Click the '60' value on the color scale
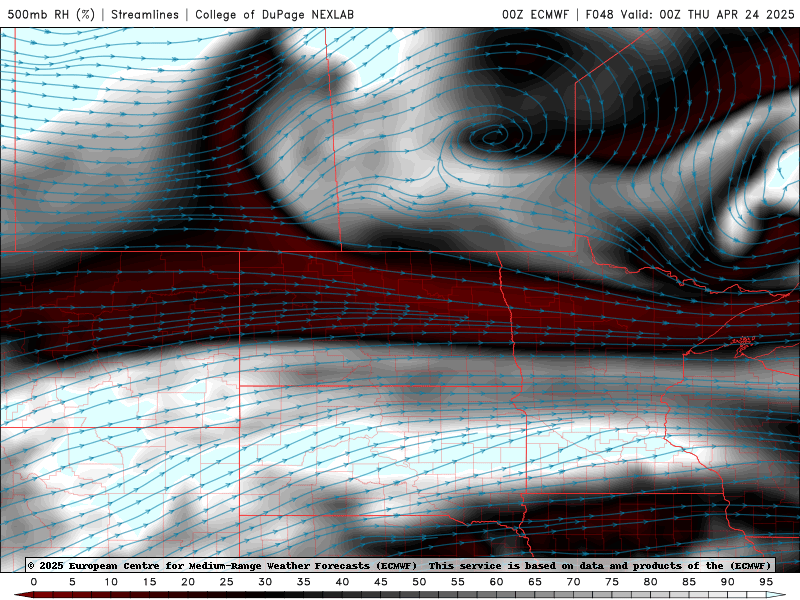This screenshot has height=600, width=800. coord(496,582)
